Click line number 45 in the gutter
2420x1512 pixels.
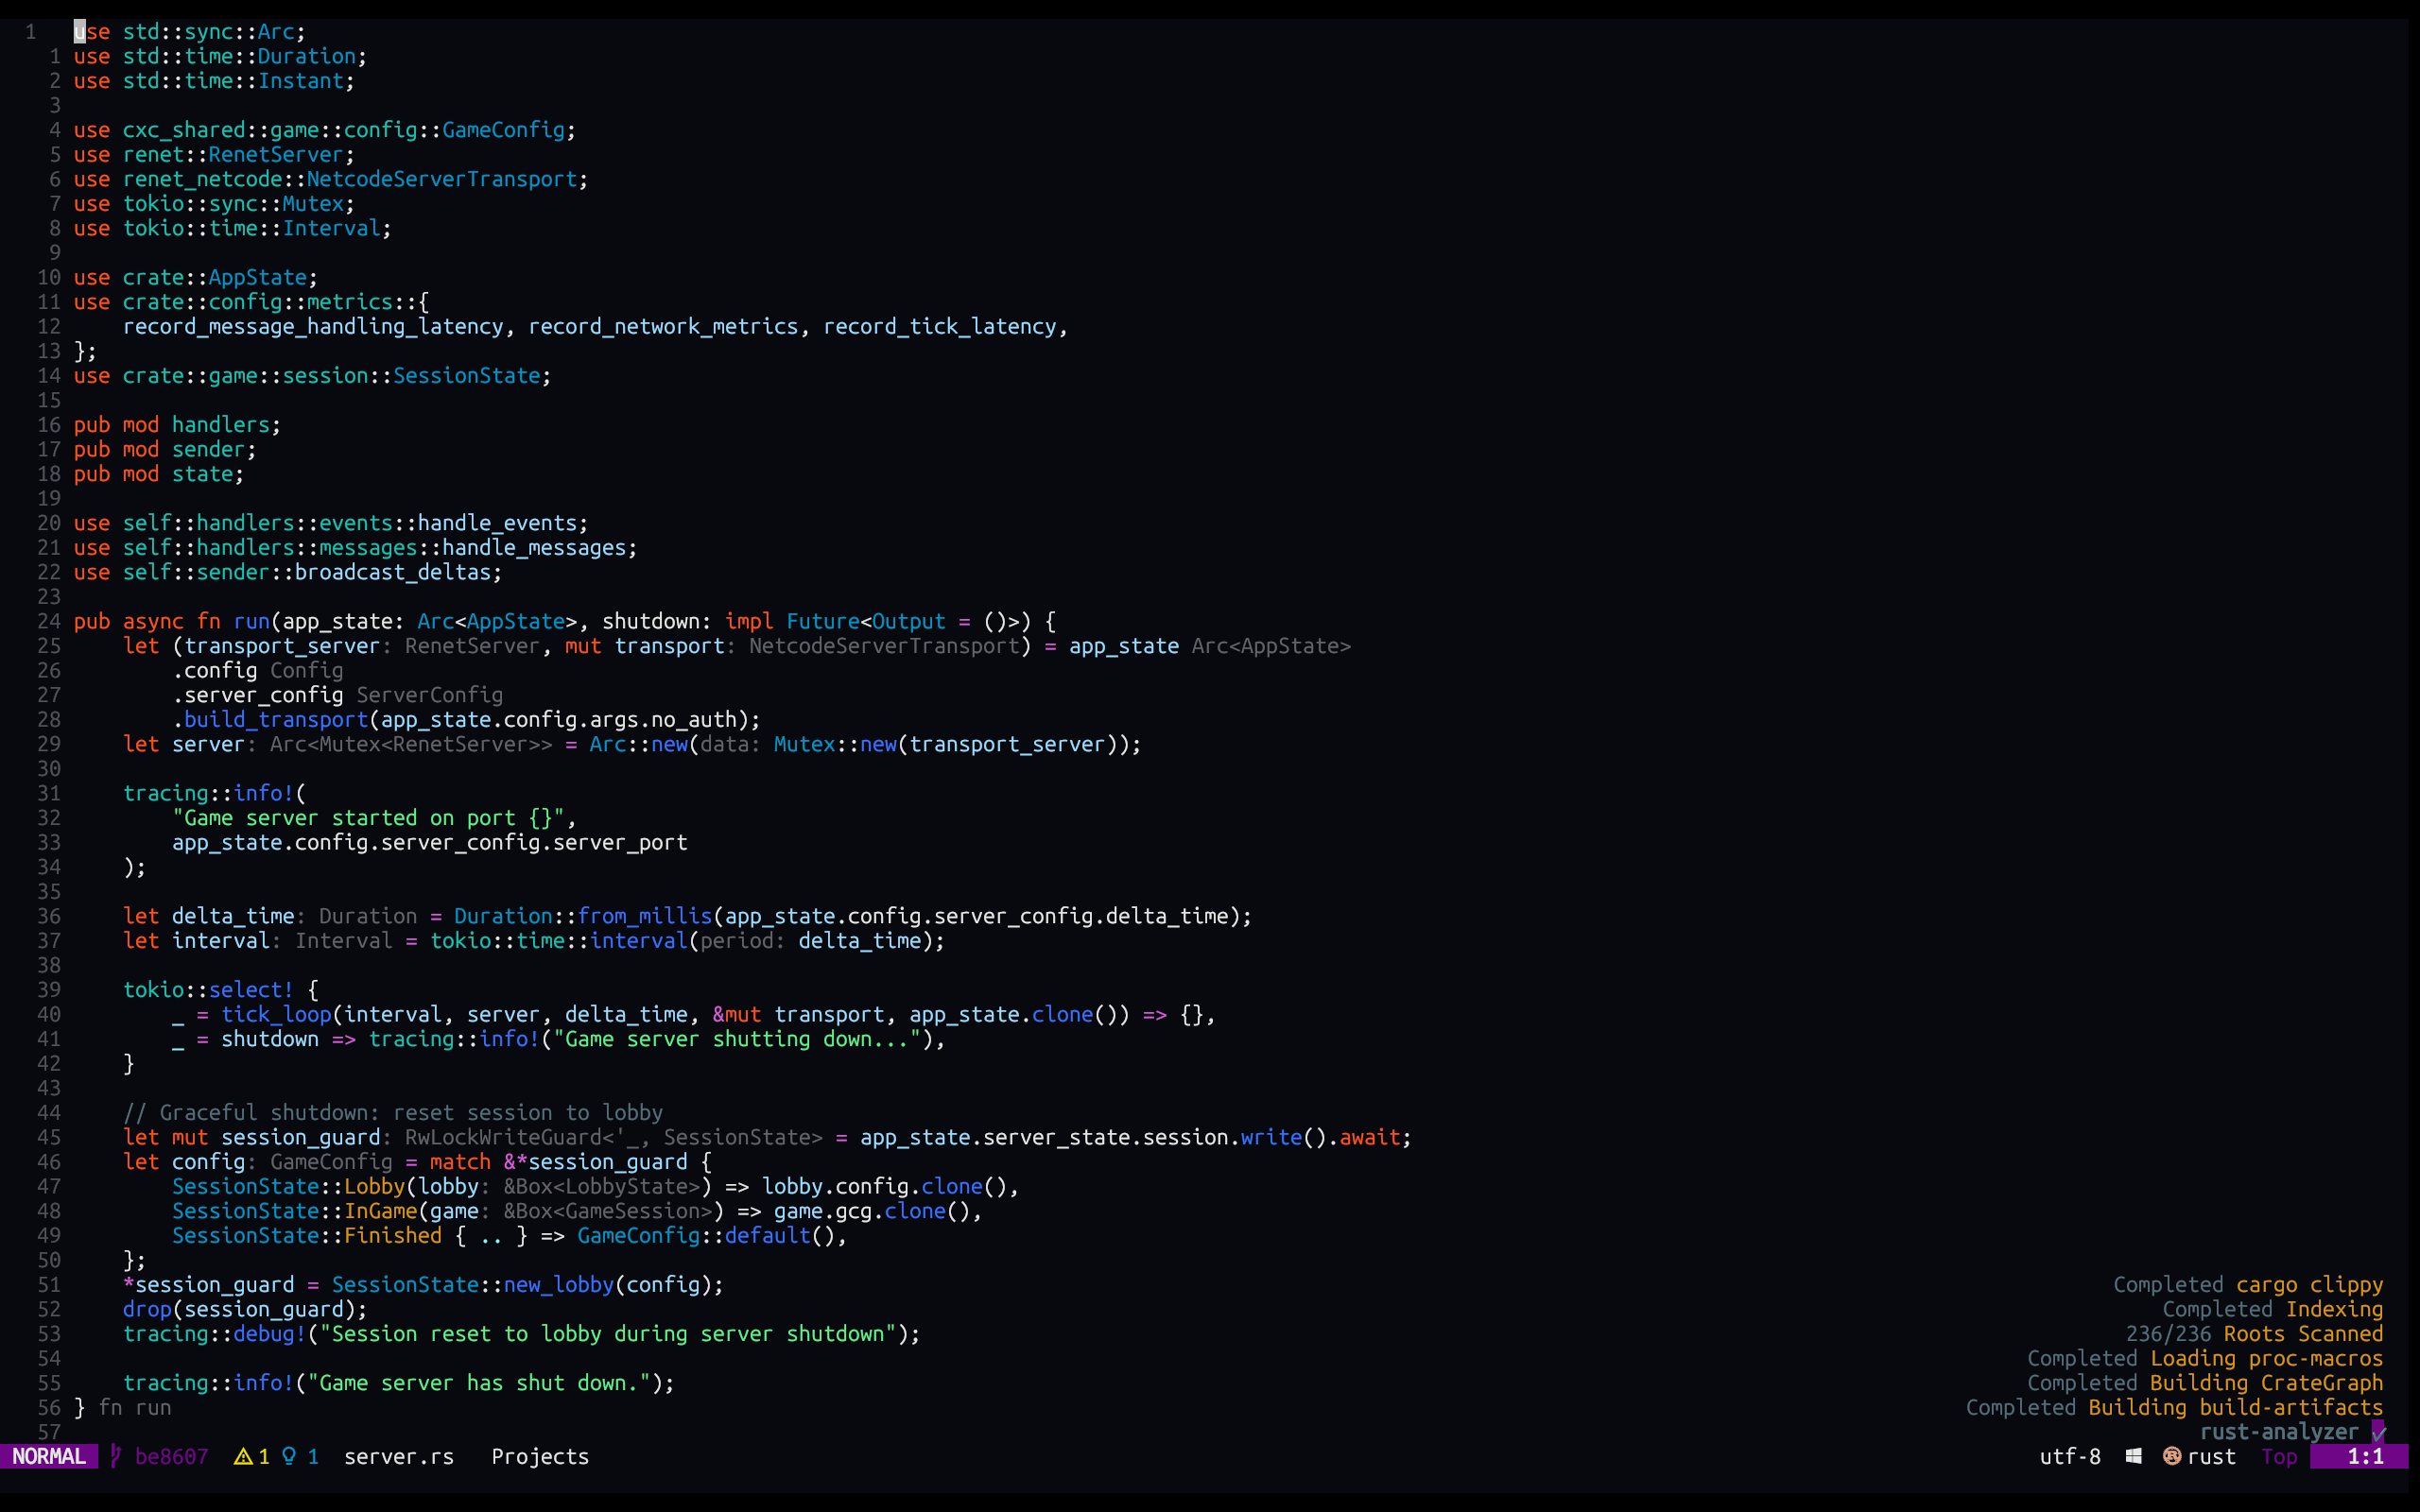point(49,1137)
